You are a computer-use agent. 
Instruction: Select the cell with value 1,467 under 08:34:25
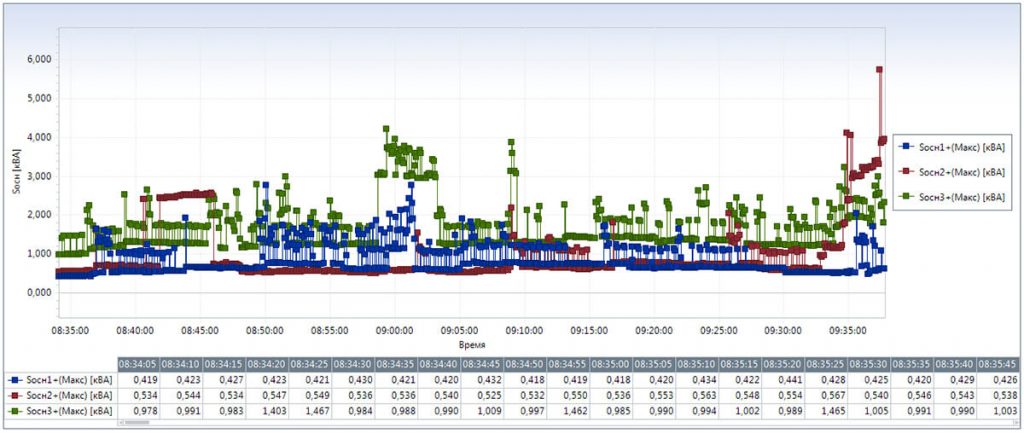(310, 411)
